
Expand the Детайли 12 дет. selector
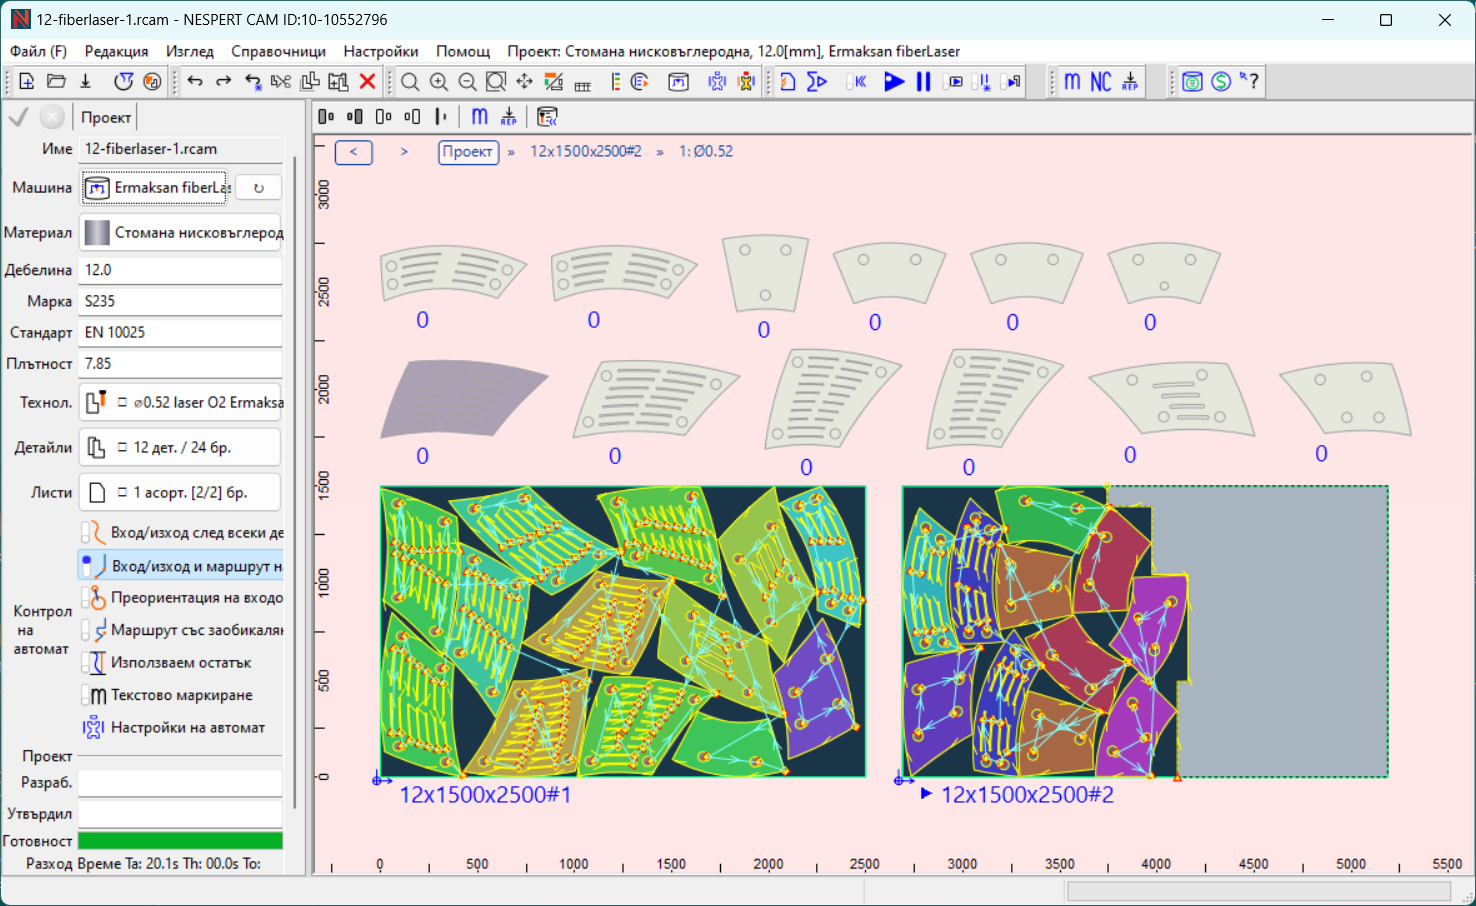[181, 448]
